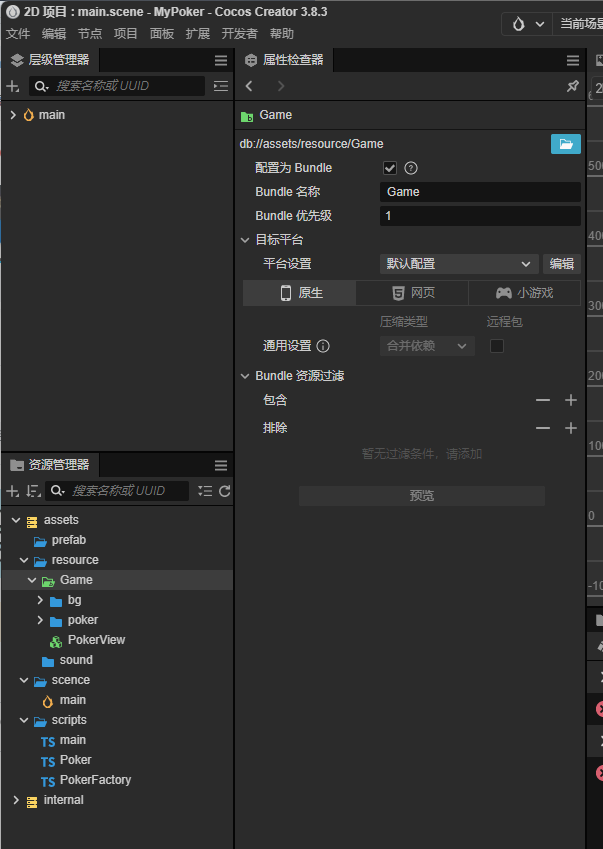This screenshot has width=603, height=849.
Task: Open the 节点 menu
Action: [x=90, y=34]
